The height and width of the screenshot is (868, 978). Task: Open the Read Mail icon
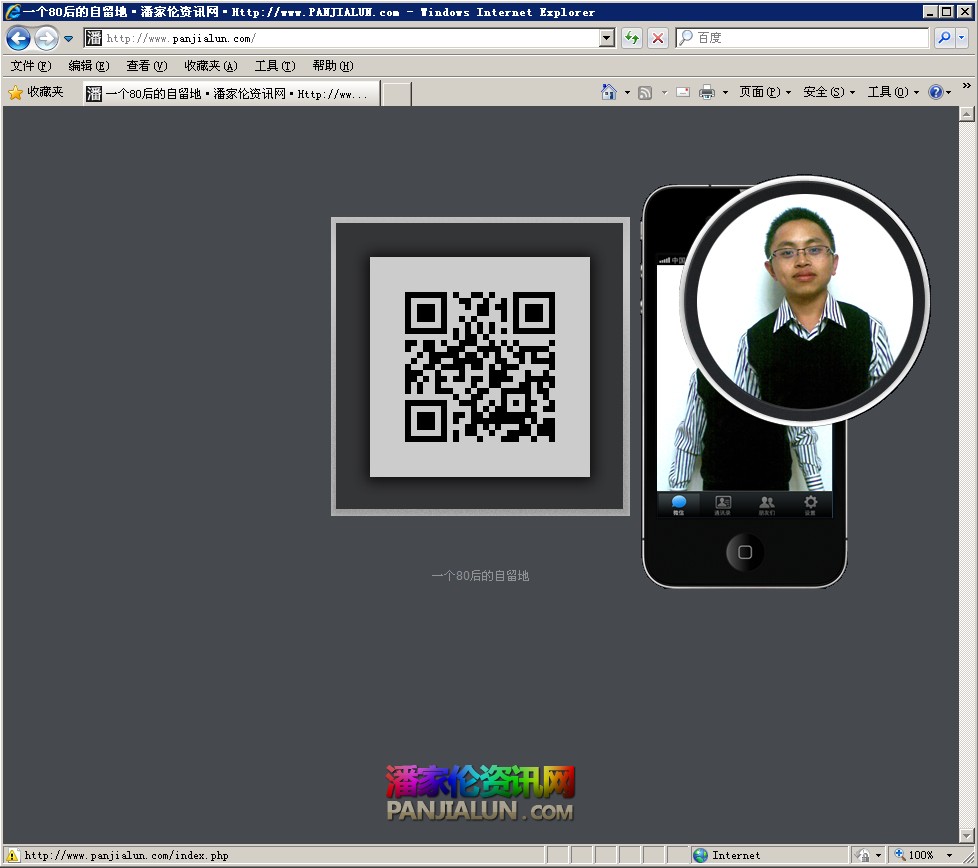point(682,92)
